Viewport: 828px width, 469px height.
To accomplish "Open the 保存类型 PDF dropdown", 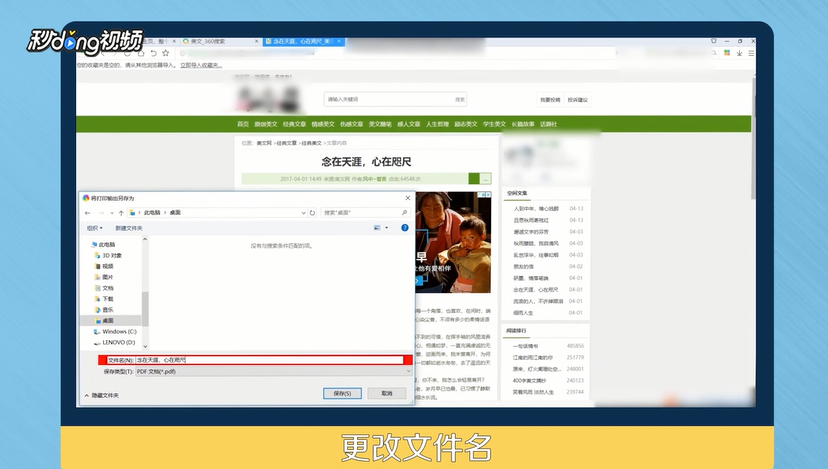I will click(273, 372).
